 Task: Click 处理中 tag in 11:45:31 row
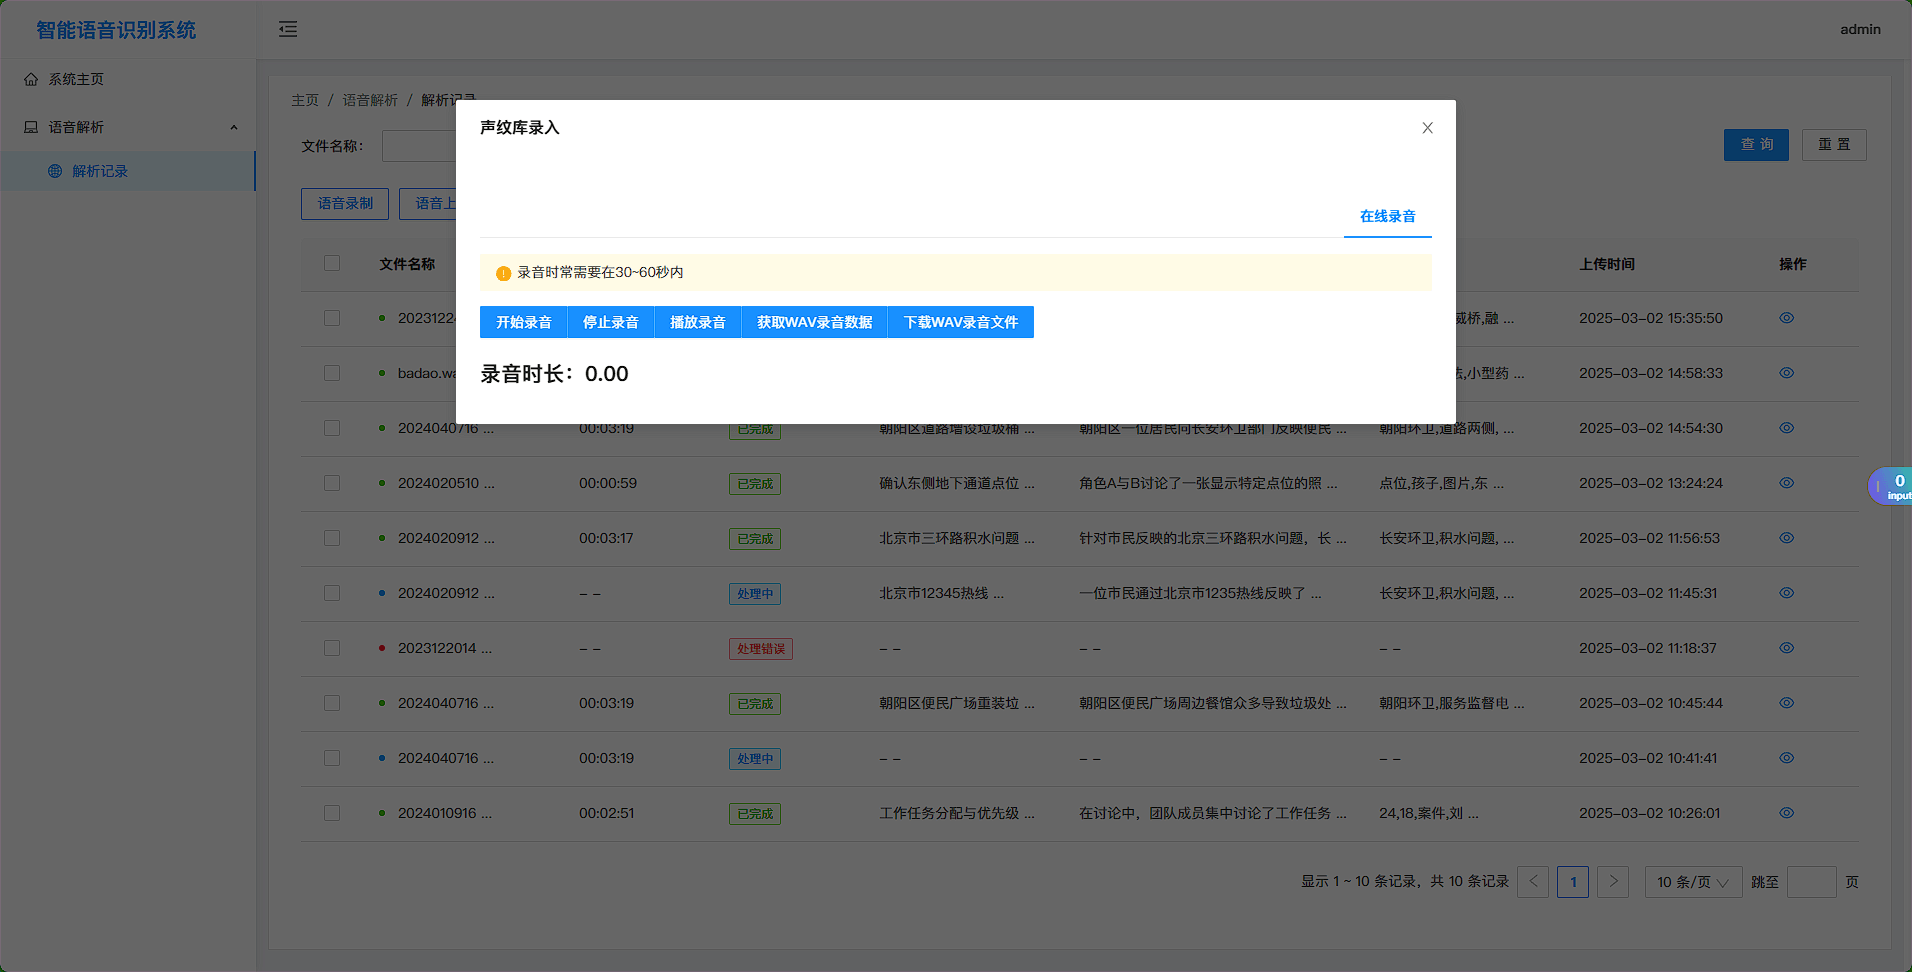click(x=755, y=594)
